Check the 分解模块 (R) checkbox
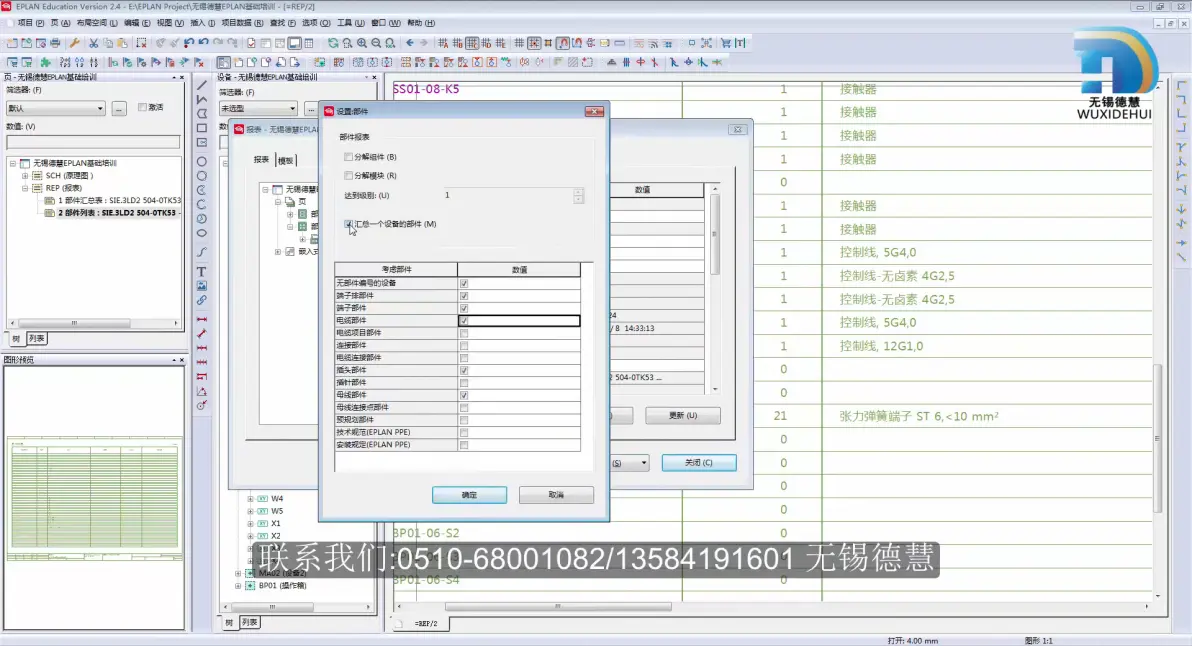The image size is (1192, 646). (348, 176)
